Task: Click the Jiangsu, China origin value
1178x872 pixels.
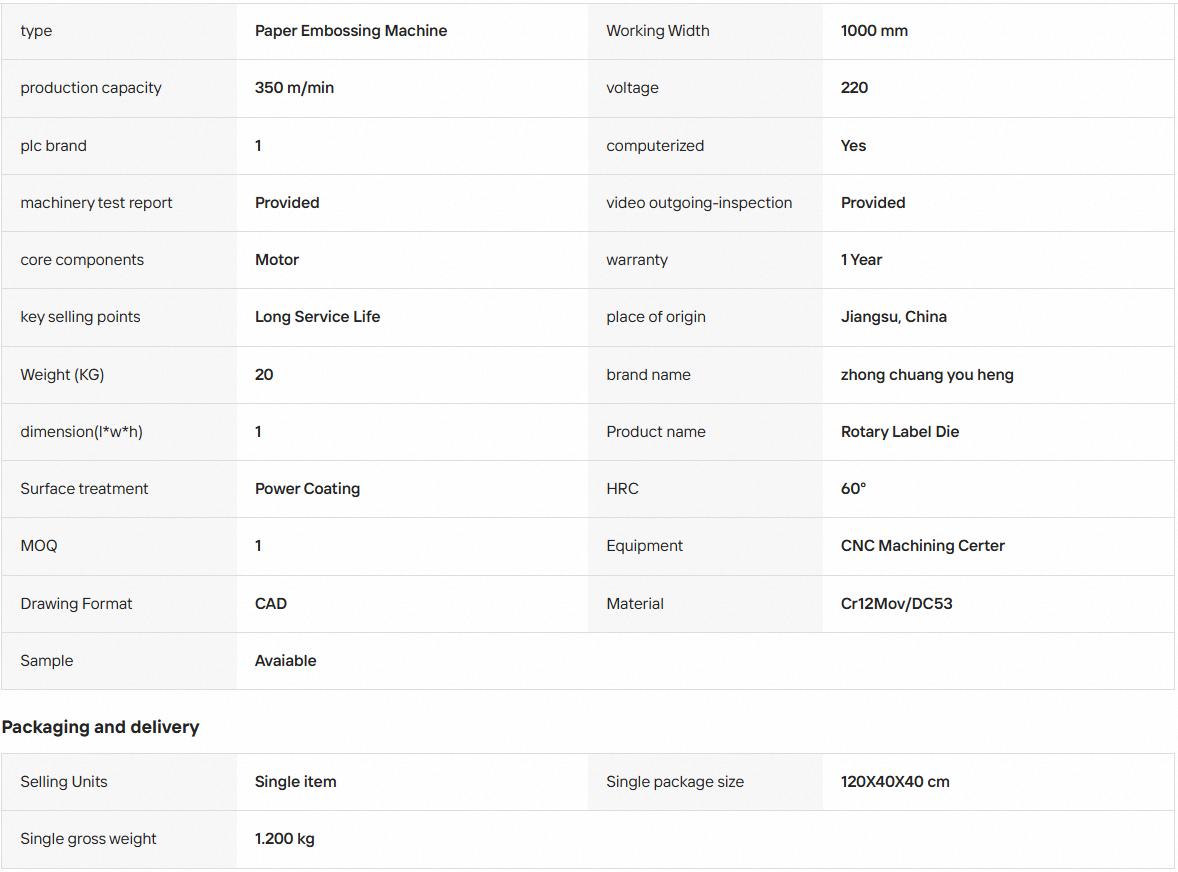Action: pyautogui.click(x=893, y=317)
